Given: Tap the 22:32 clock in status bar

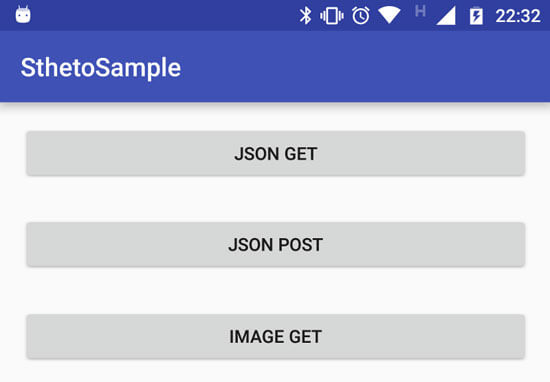Looking at the screenshot, I should 518,16.
